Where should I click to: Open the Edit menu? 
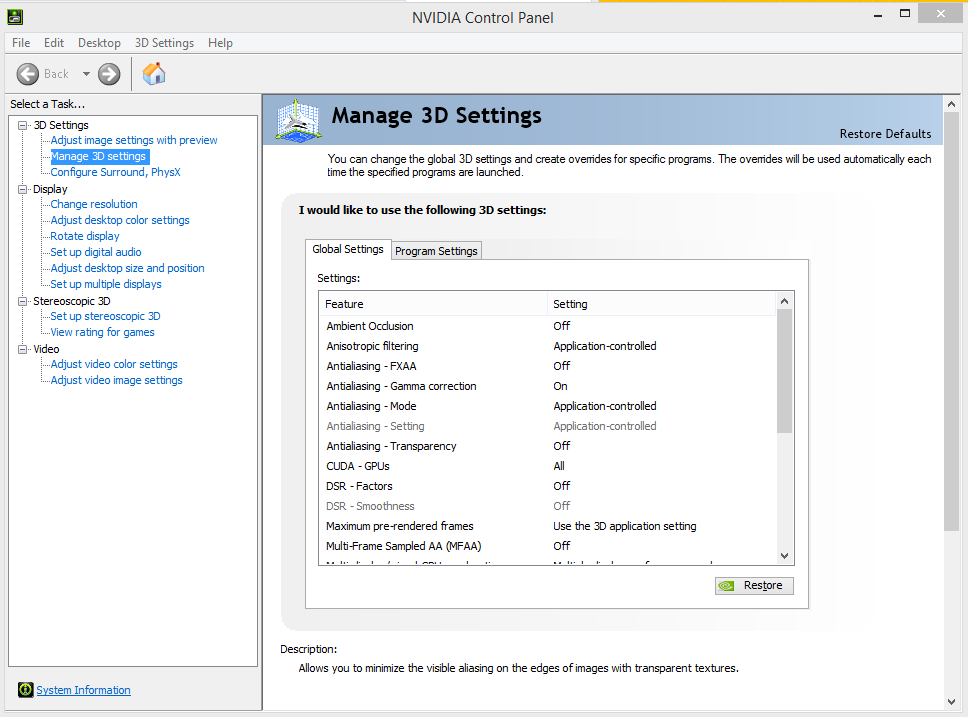pyautogui.click(x=54, y=43)
